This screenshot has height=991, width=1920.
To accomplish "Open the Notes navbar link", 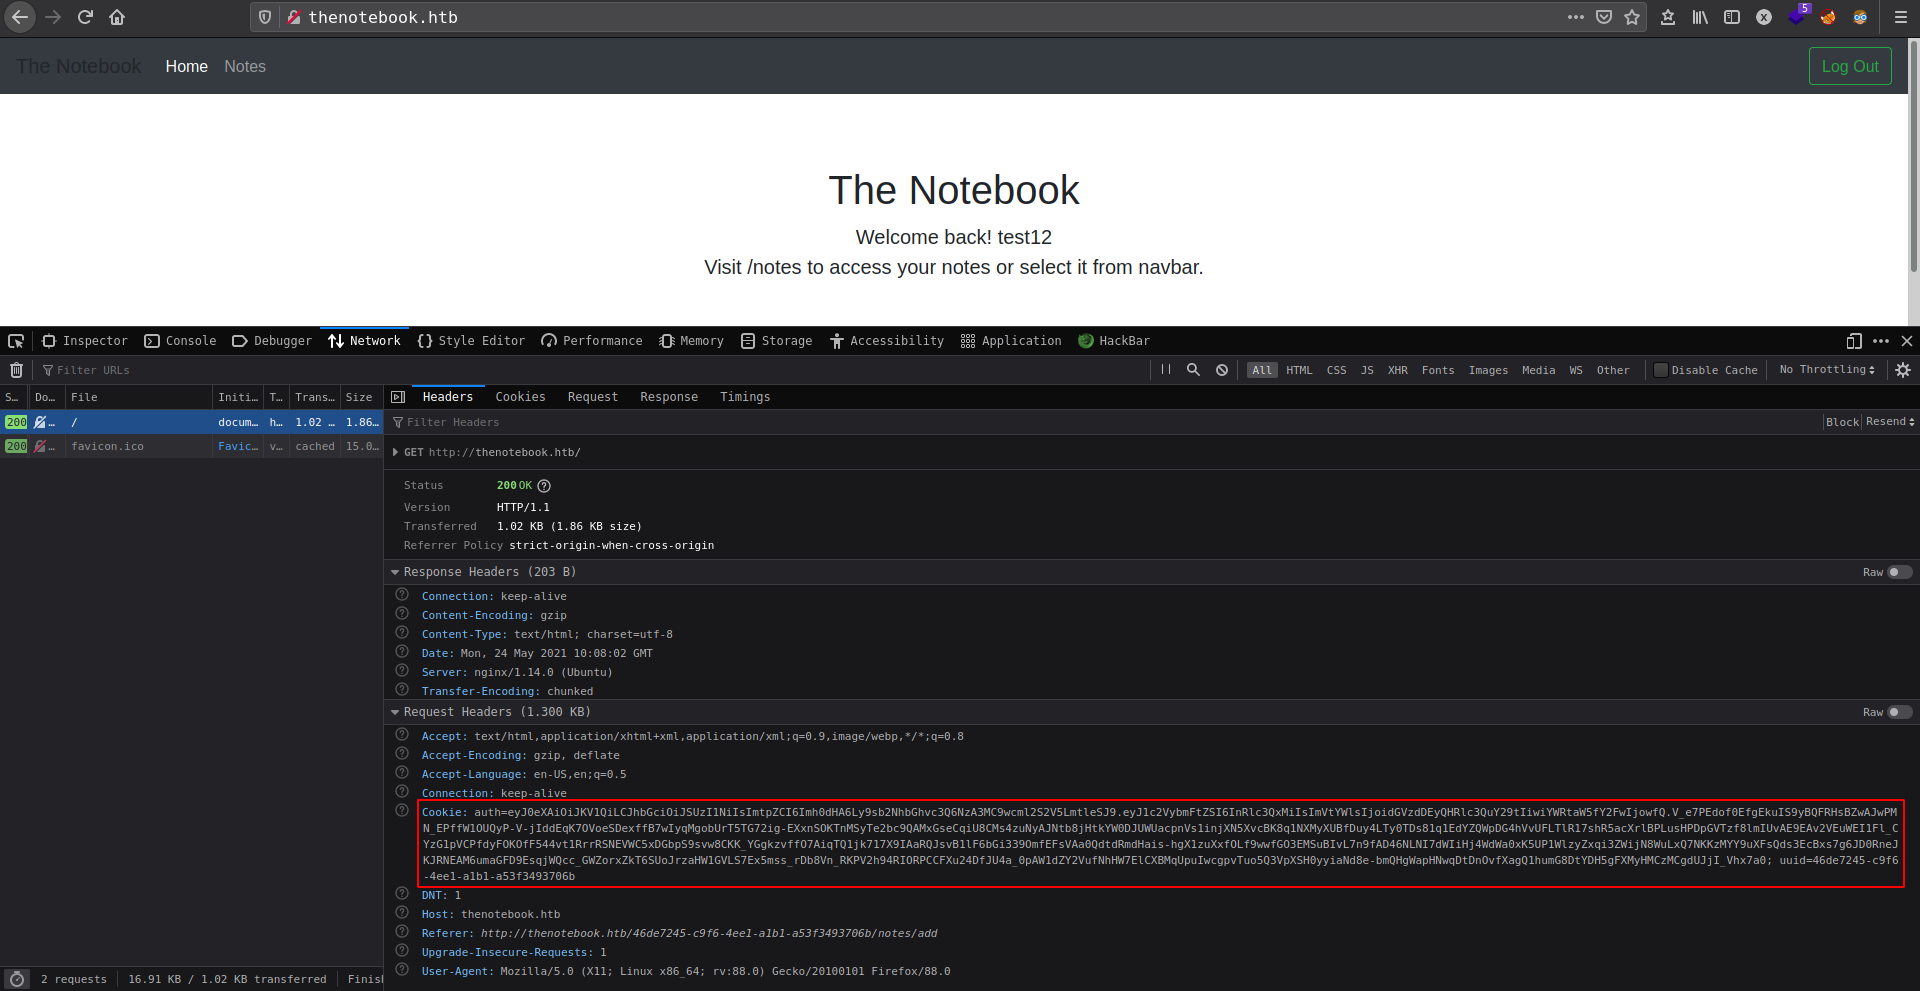I will tap(245, 66).
